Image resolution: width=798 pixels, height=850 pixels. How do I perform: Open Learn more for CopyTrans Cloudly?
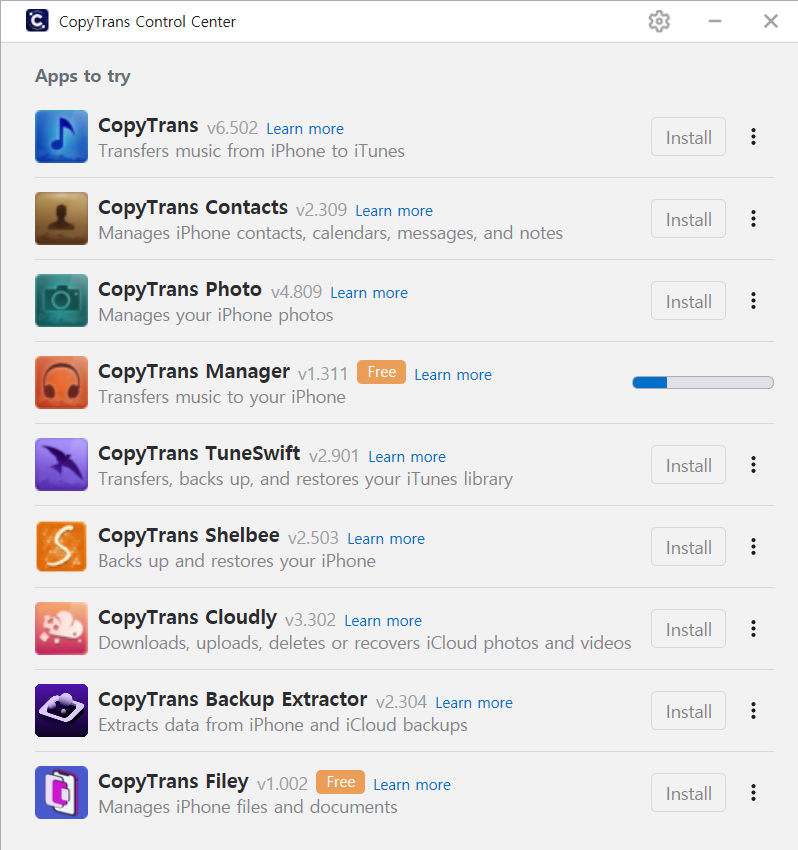(x=383, y=621)
